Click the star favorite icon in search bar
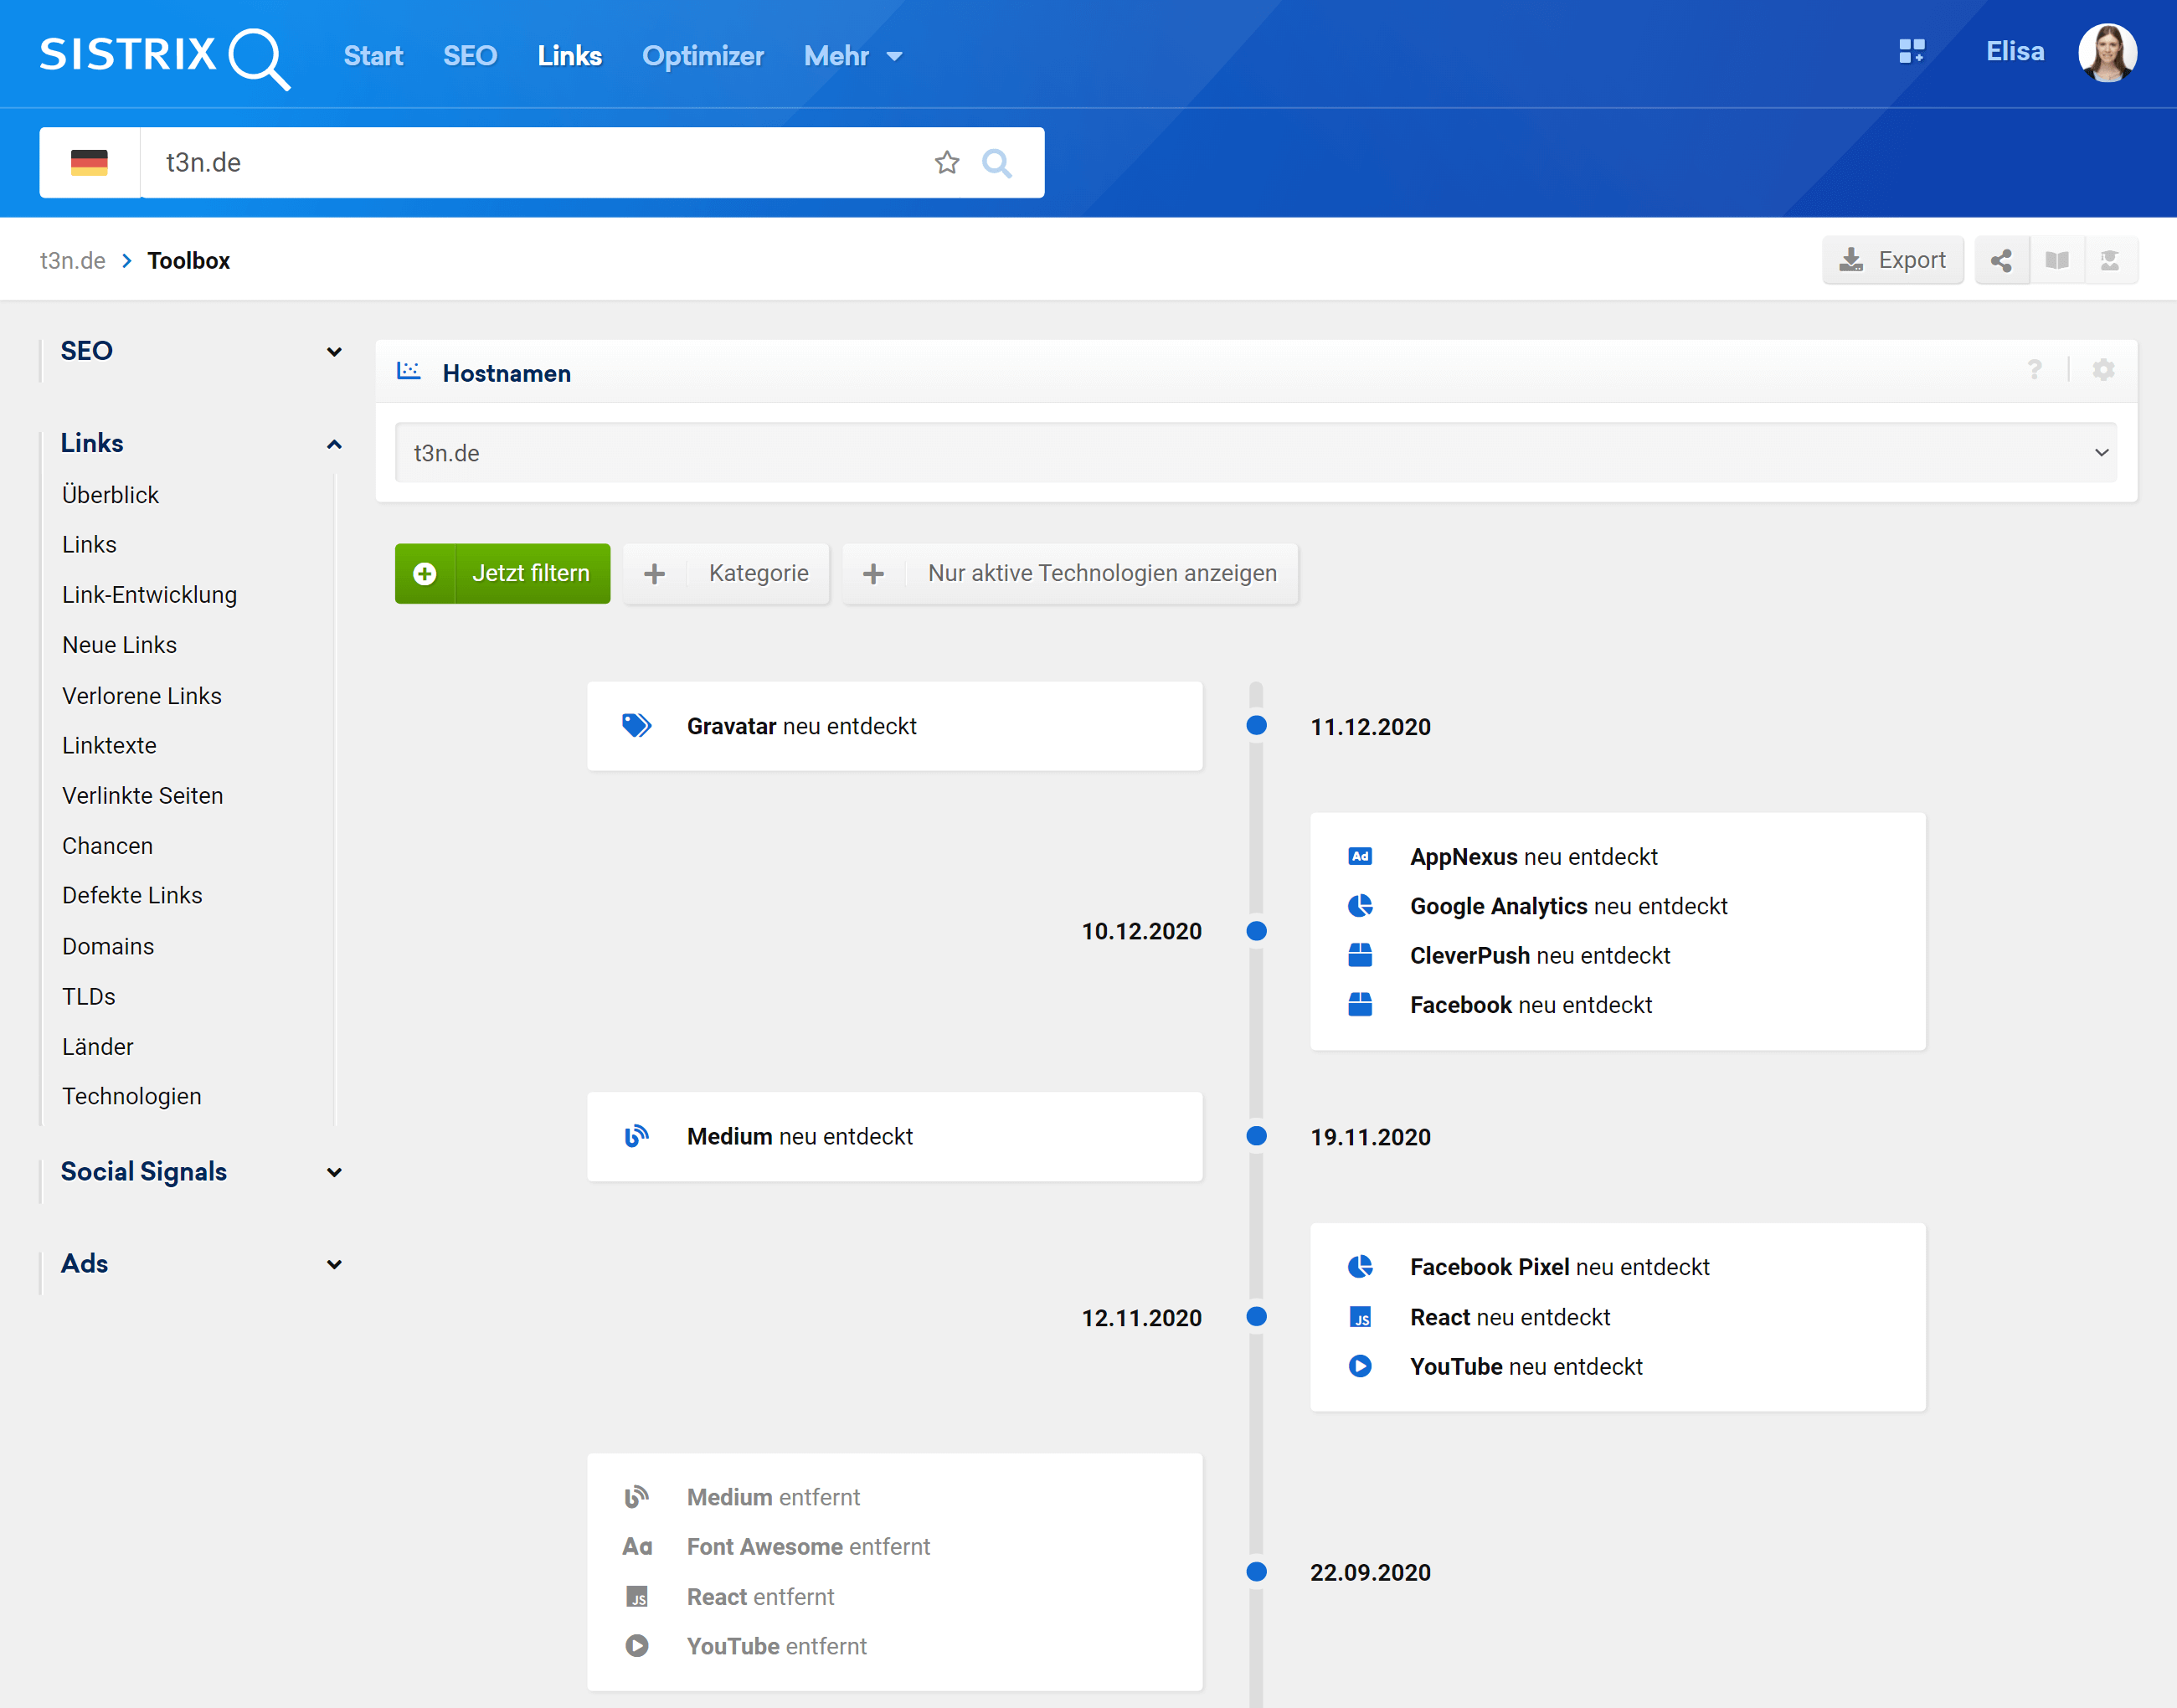This screenshot has width=2177, height=1708. click(x=946, y=162)
